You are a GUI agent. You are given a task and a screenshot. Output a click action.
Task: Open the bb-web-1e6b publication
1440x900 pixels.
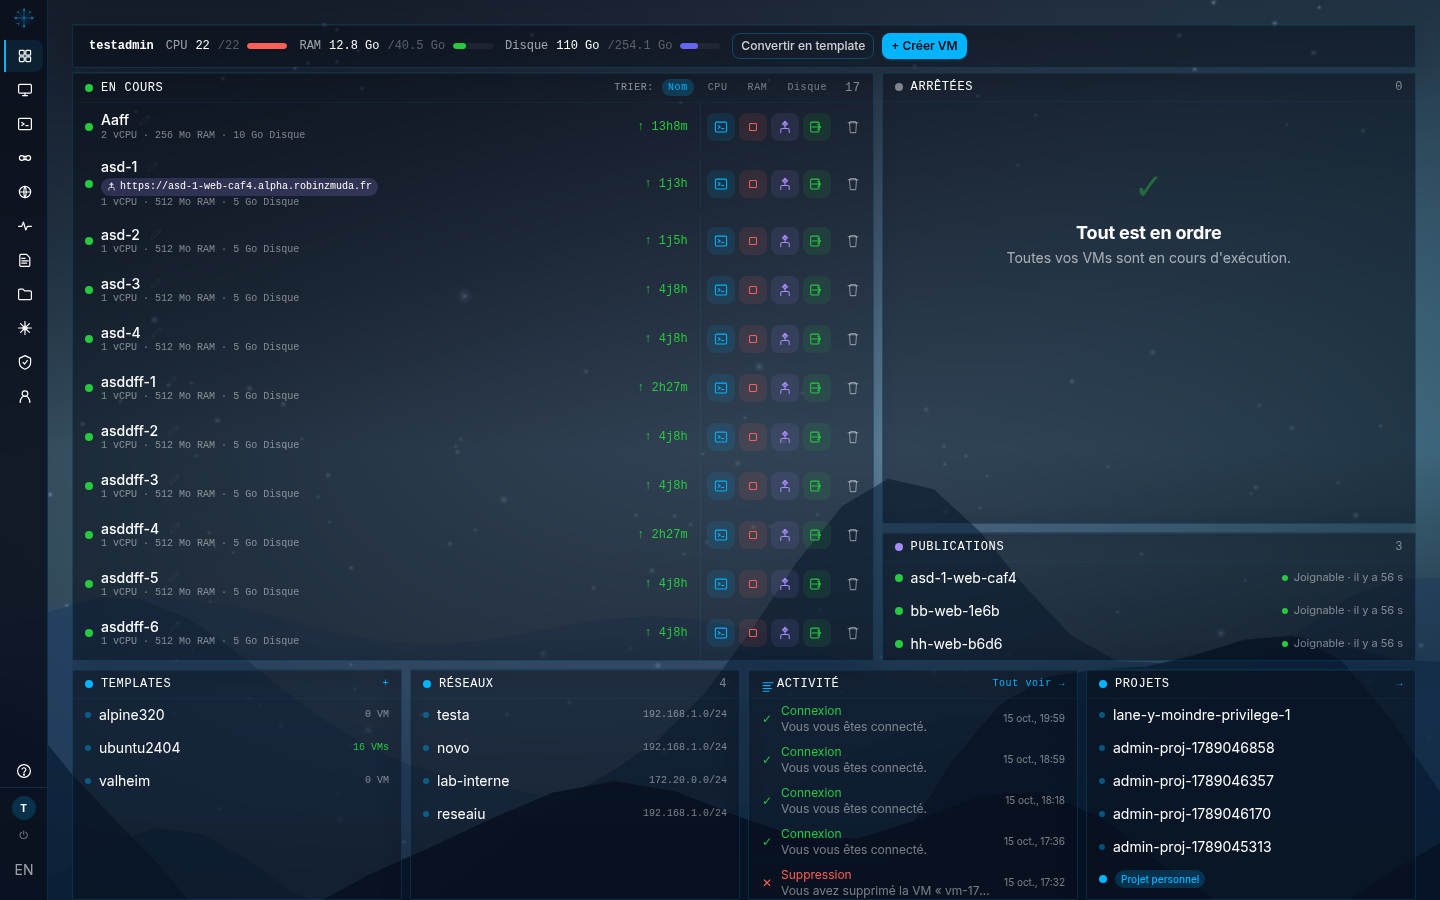(1149, 611)
